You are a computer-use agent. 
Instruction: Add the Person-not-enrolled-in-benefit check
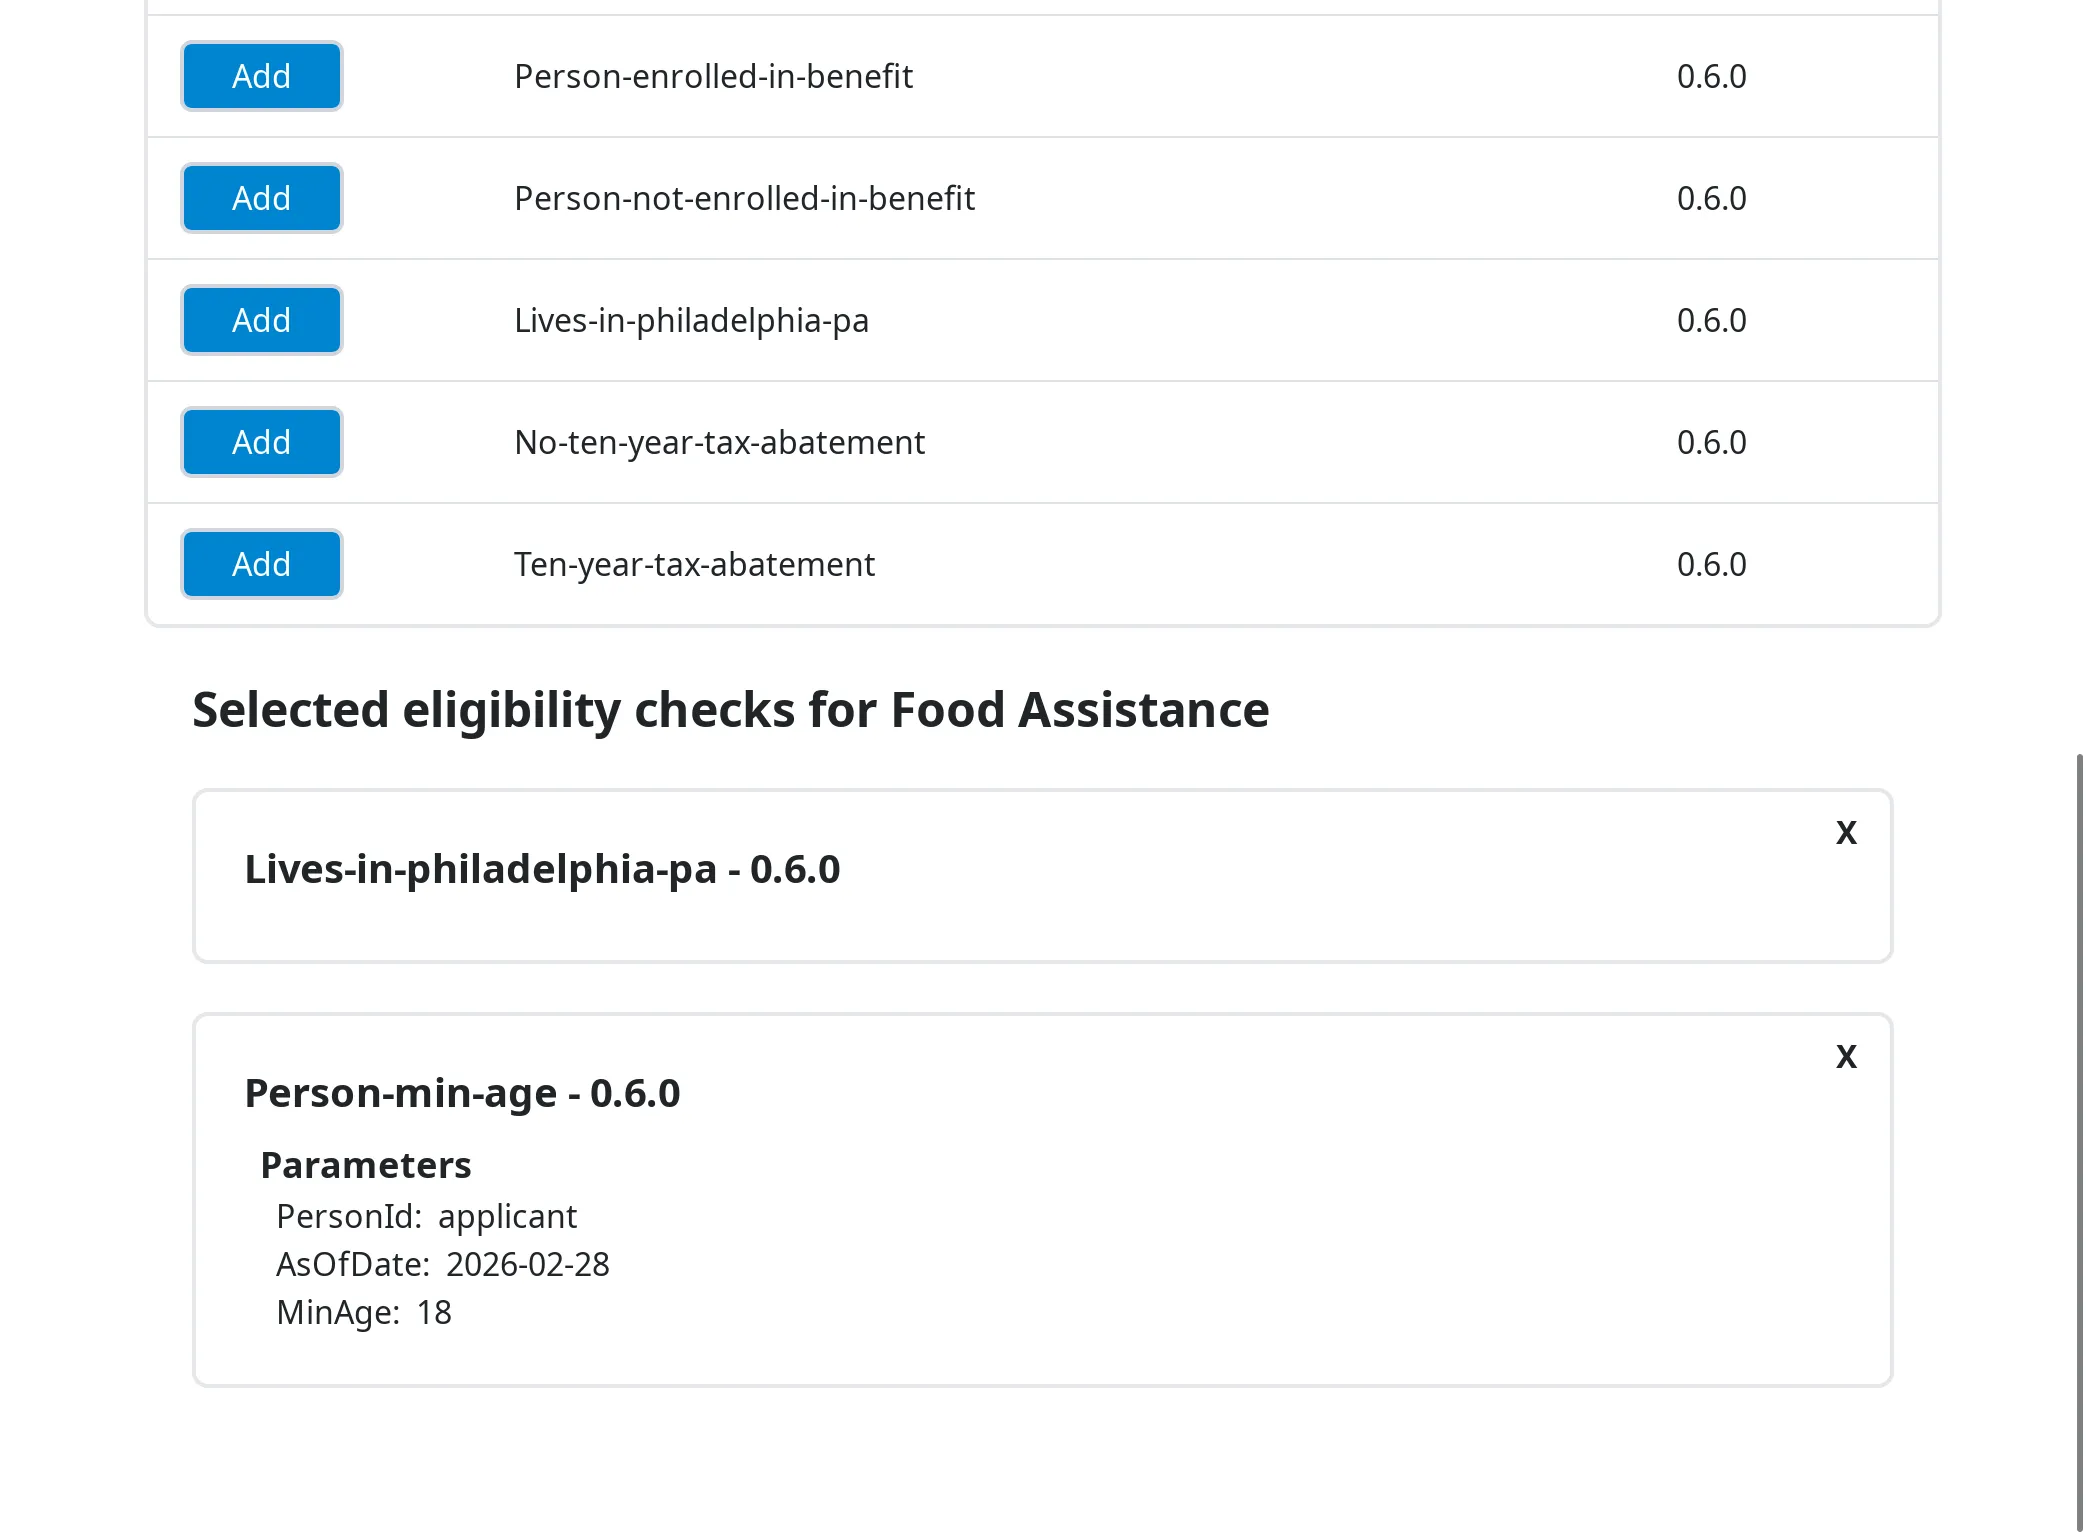(261, 198)
